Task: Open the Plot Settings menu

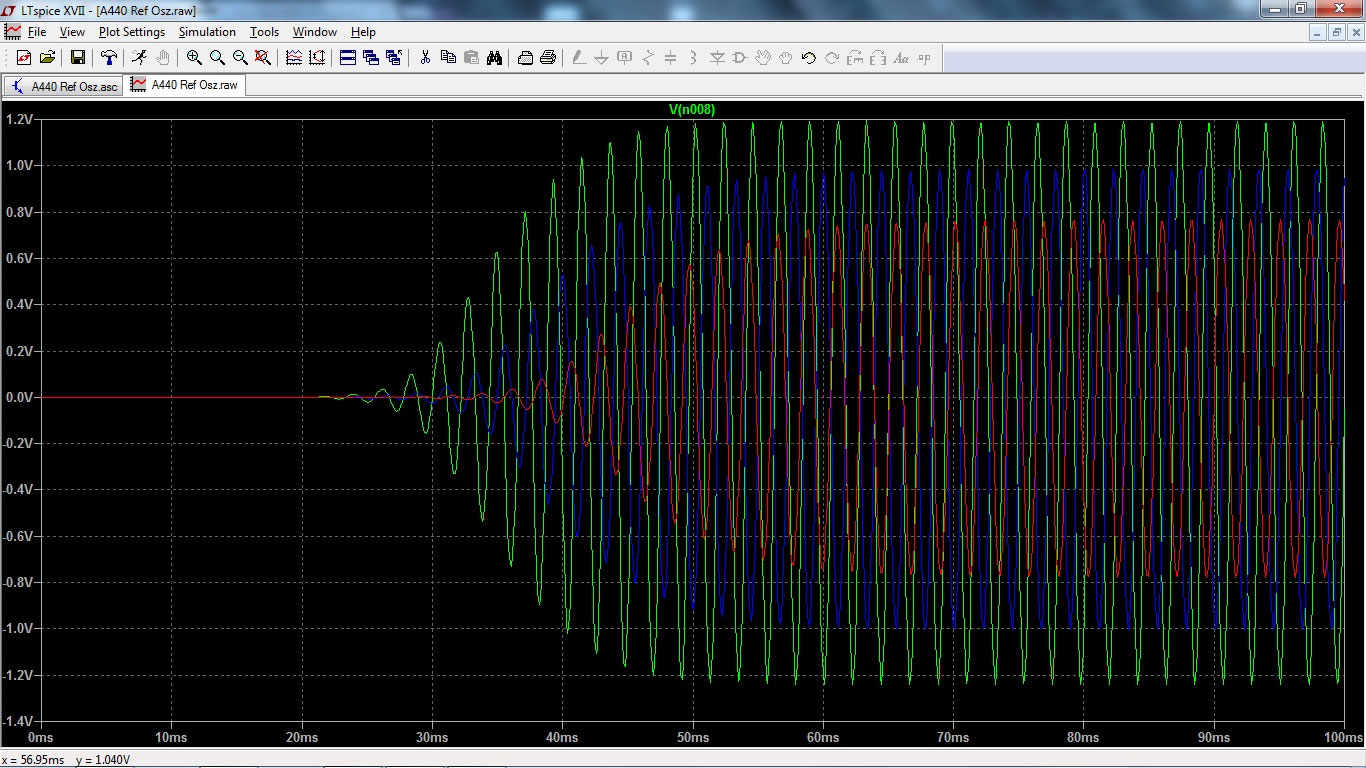Action: coord(131,32)
